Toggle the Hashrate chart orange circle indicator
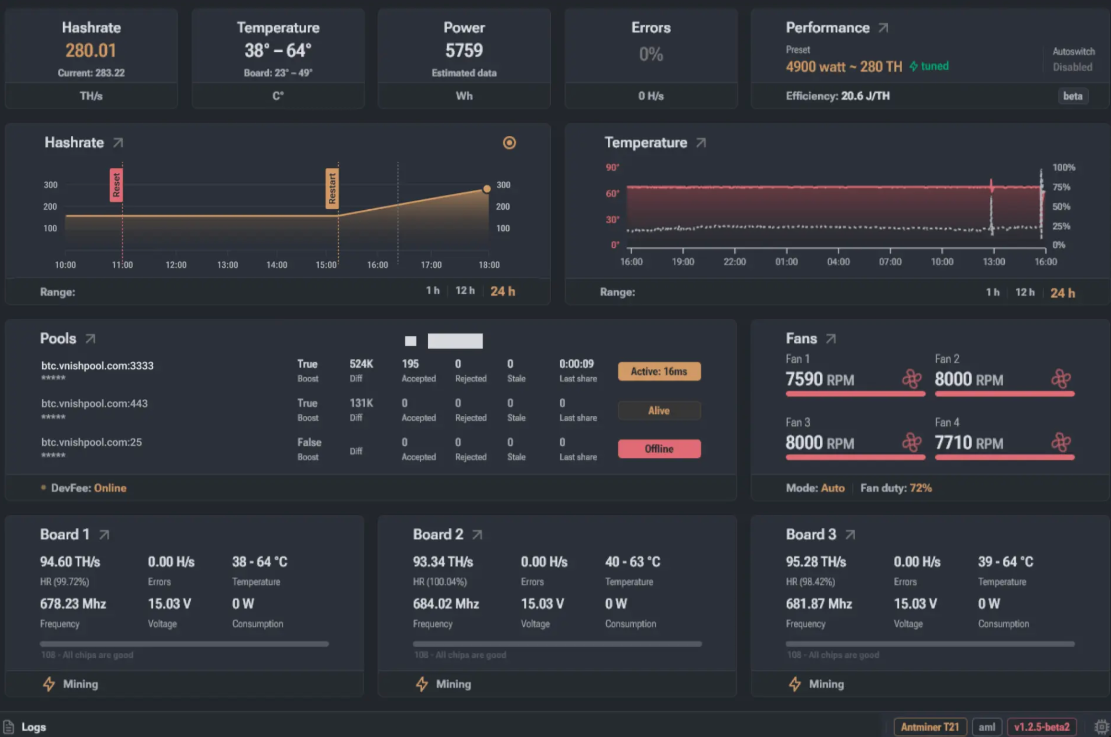This screenshot has height=737, width=1111. point(509,143)
